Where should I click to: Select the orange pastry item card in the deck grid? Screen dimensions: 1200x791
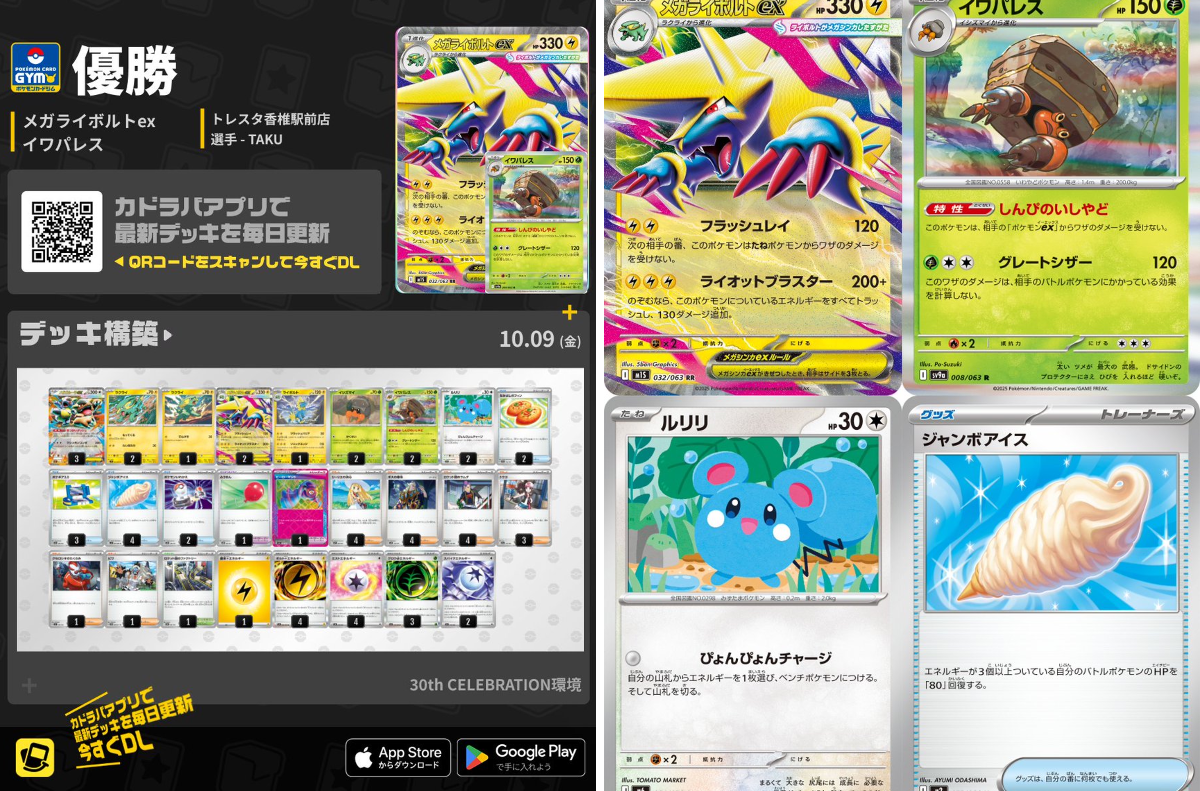coord(524,427)
